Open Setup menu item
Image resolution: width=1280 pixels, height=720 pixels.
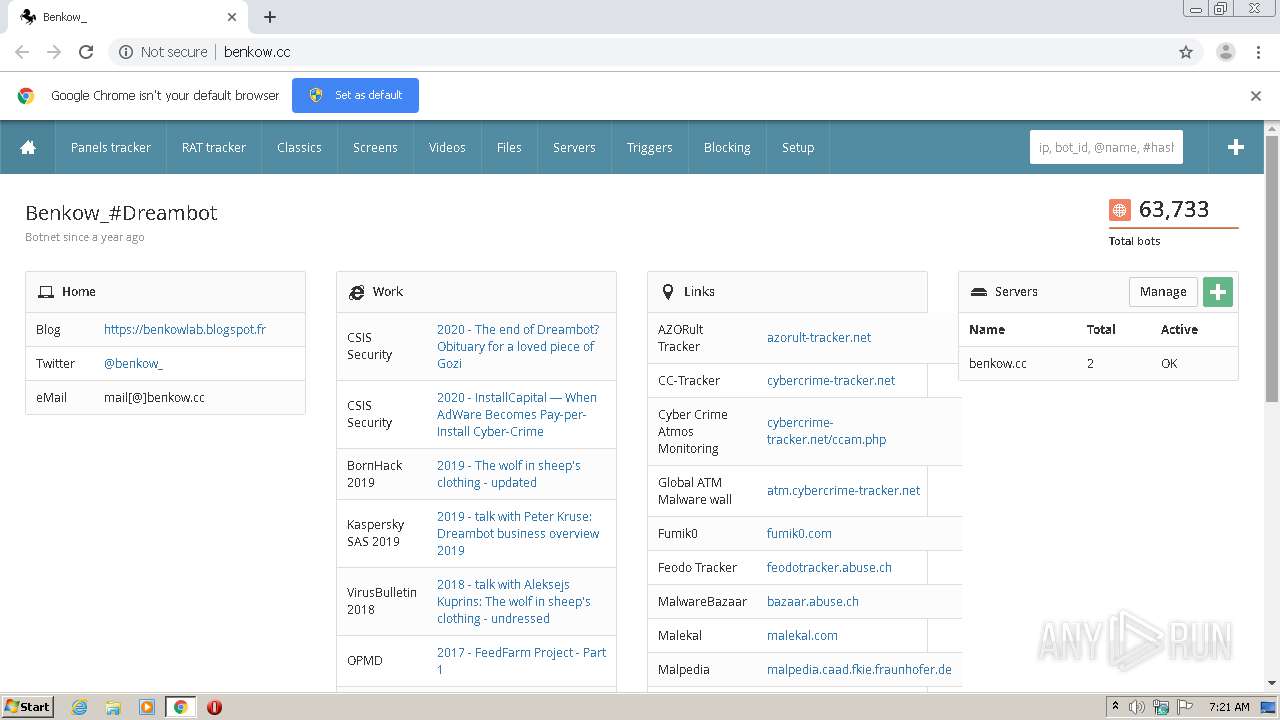[798, 147]
